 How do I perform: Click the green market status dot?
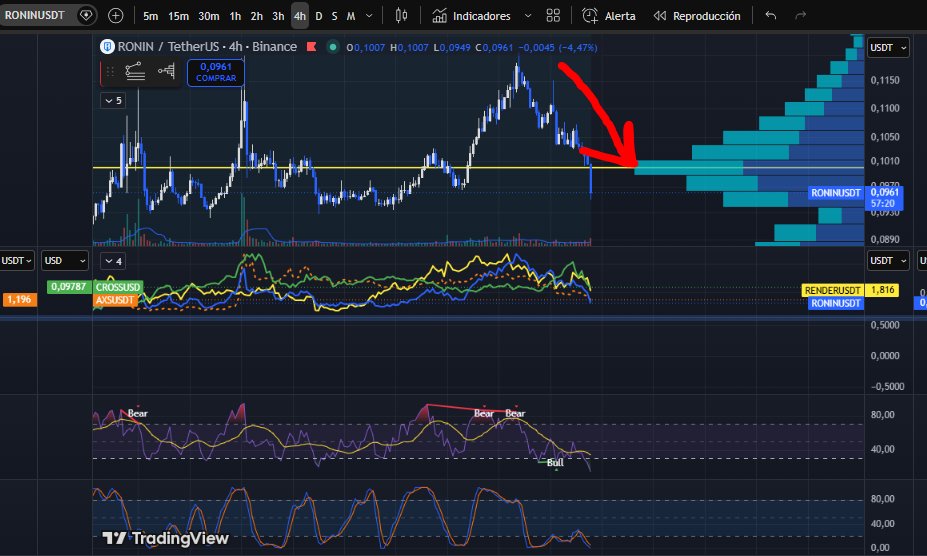[x=333, y=47]
